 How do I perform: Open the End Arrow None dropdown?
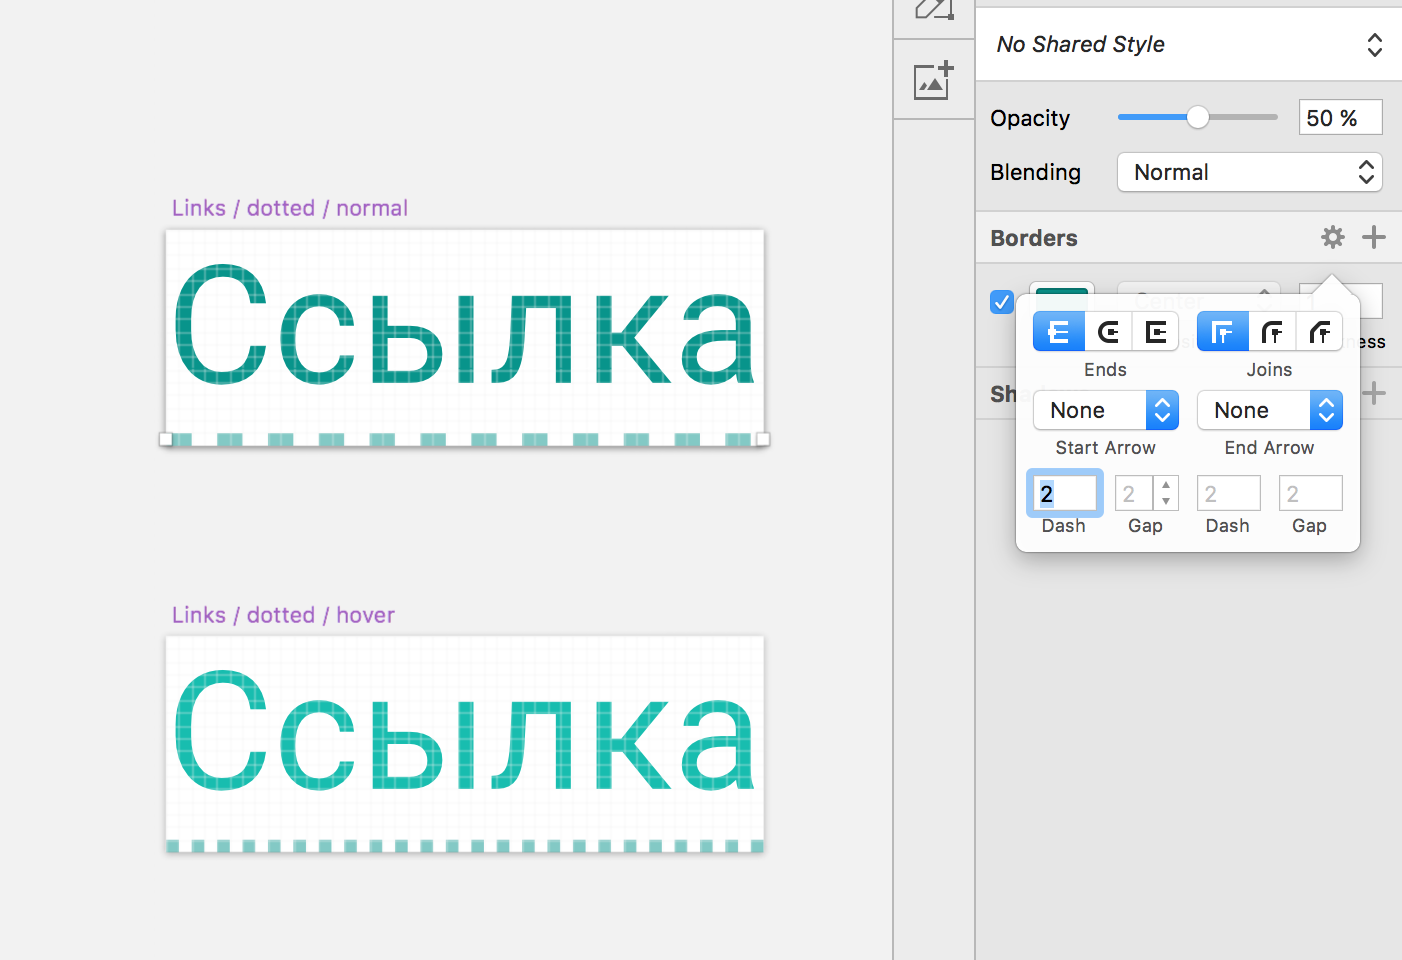1270,410
